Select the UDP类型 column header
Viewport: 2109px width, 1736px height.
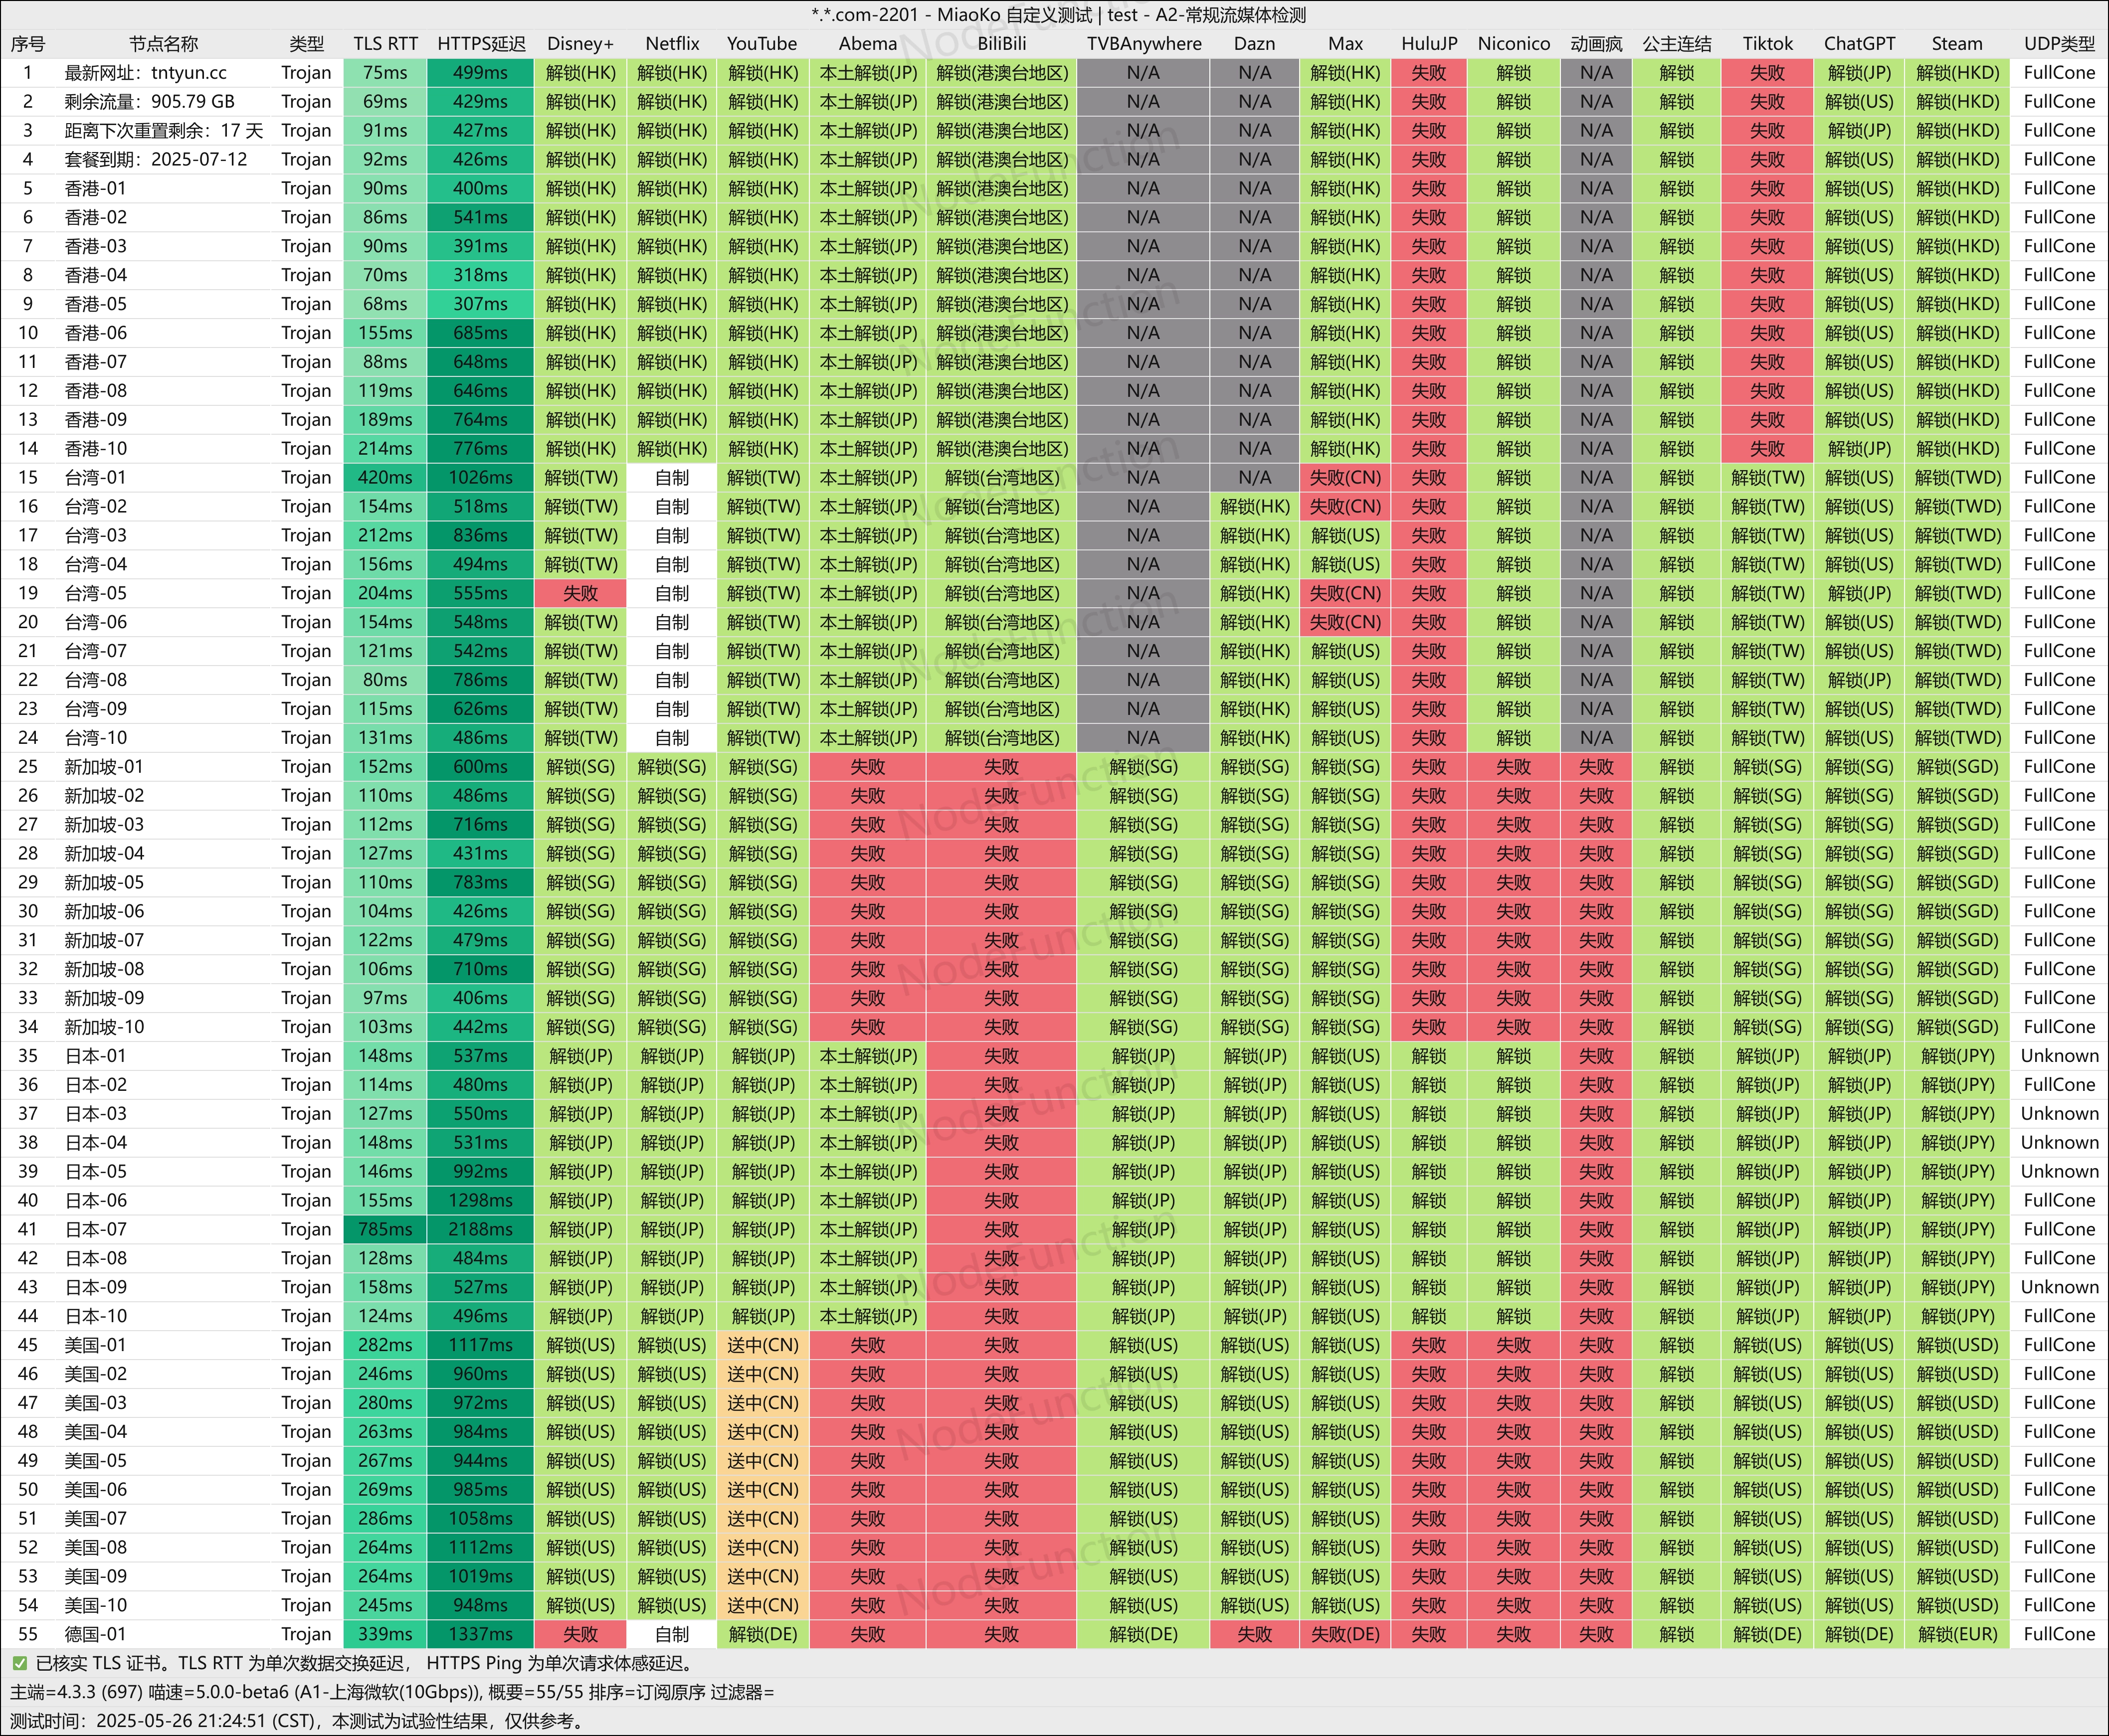[x=2059, y=44]
